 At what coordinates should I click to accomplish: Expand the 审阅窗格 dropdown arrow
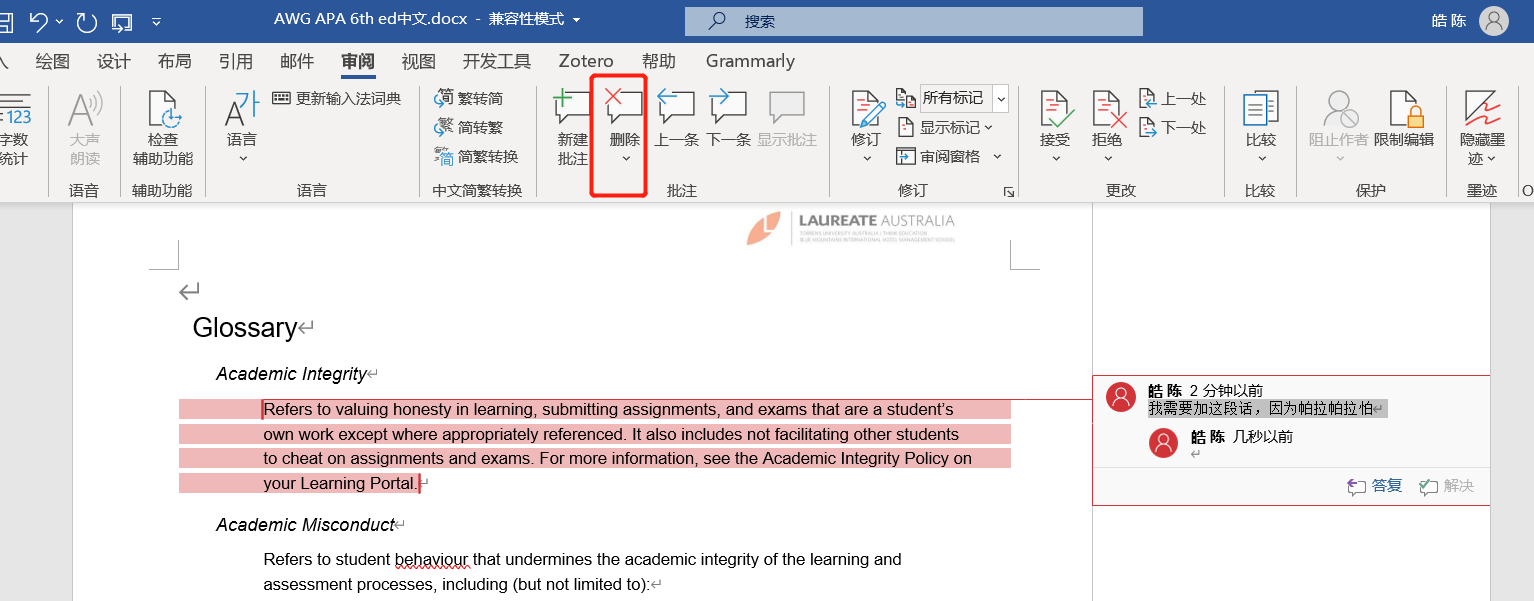(x=997, y=156)
